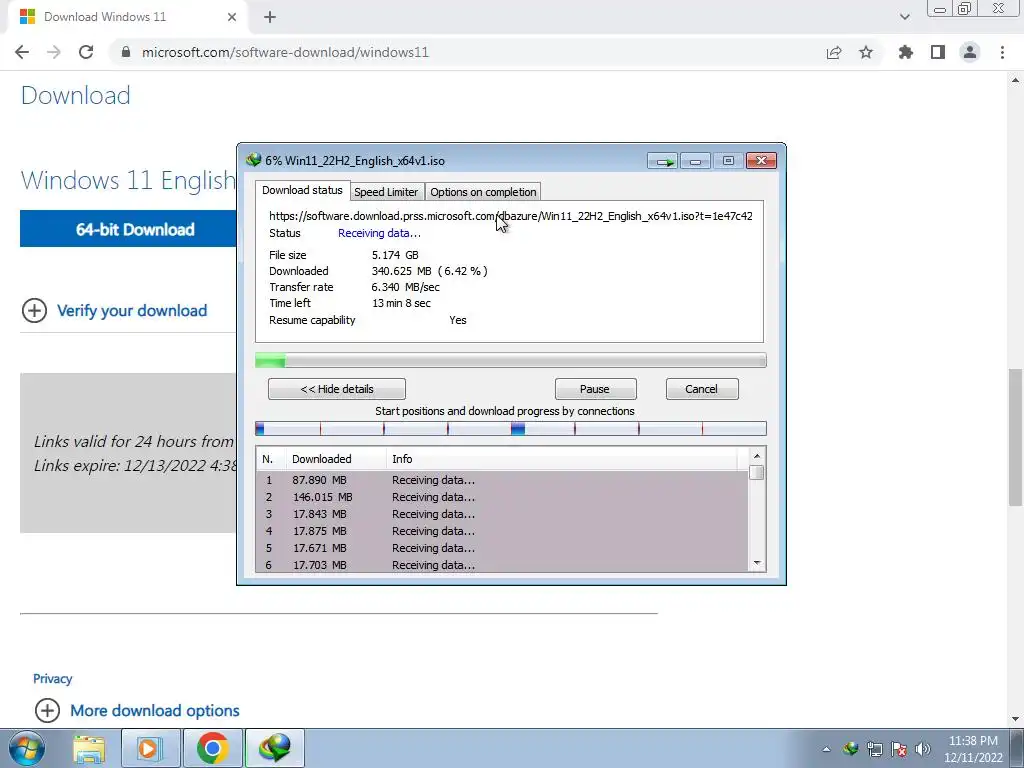Open a new browser tab
Image resolution: width=1024 pixels, height=768 pixels.
pos(270,17)
